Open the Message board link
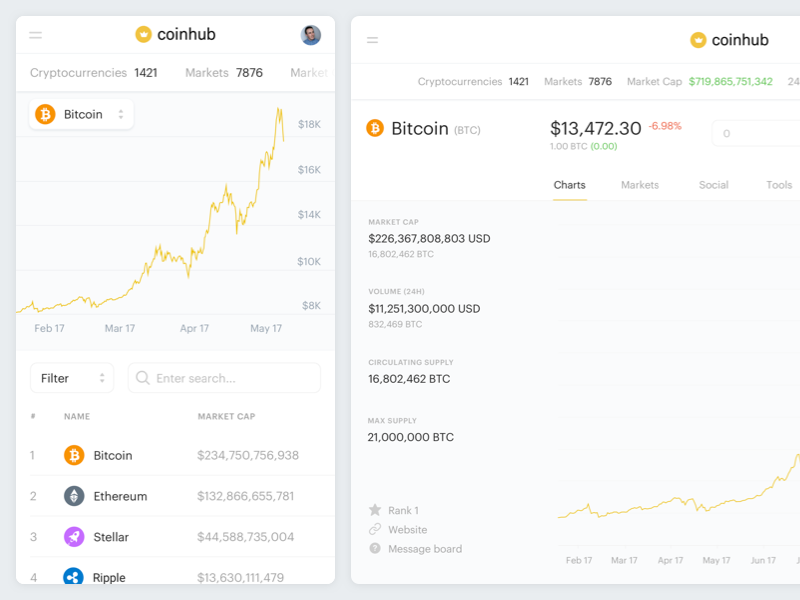Image resolution: width=800 pixels, height=600 pixels. click(x=425, y=549)
